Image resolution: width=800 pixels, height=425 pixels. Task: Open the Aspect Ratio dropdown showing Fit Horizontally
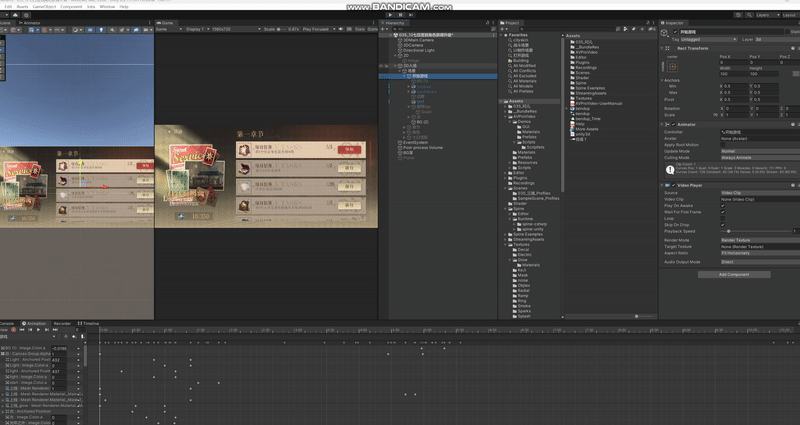click(760, 253)
